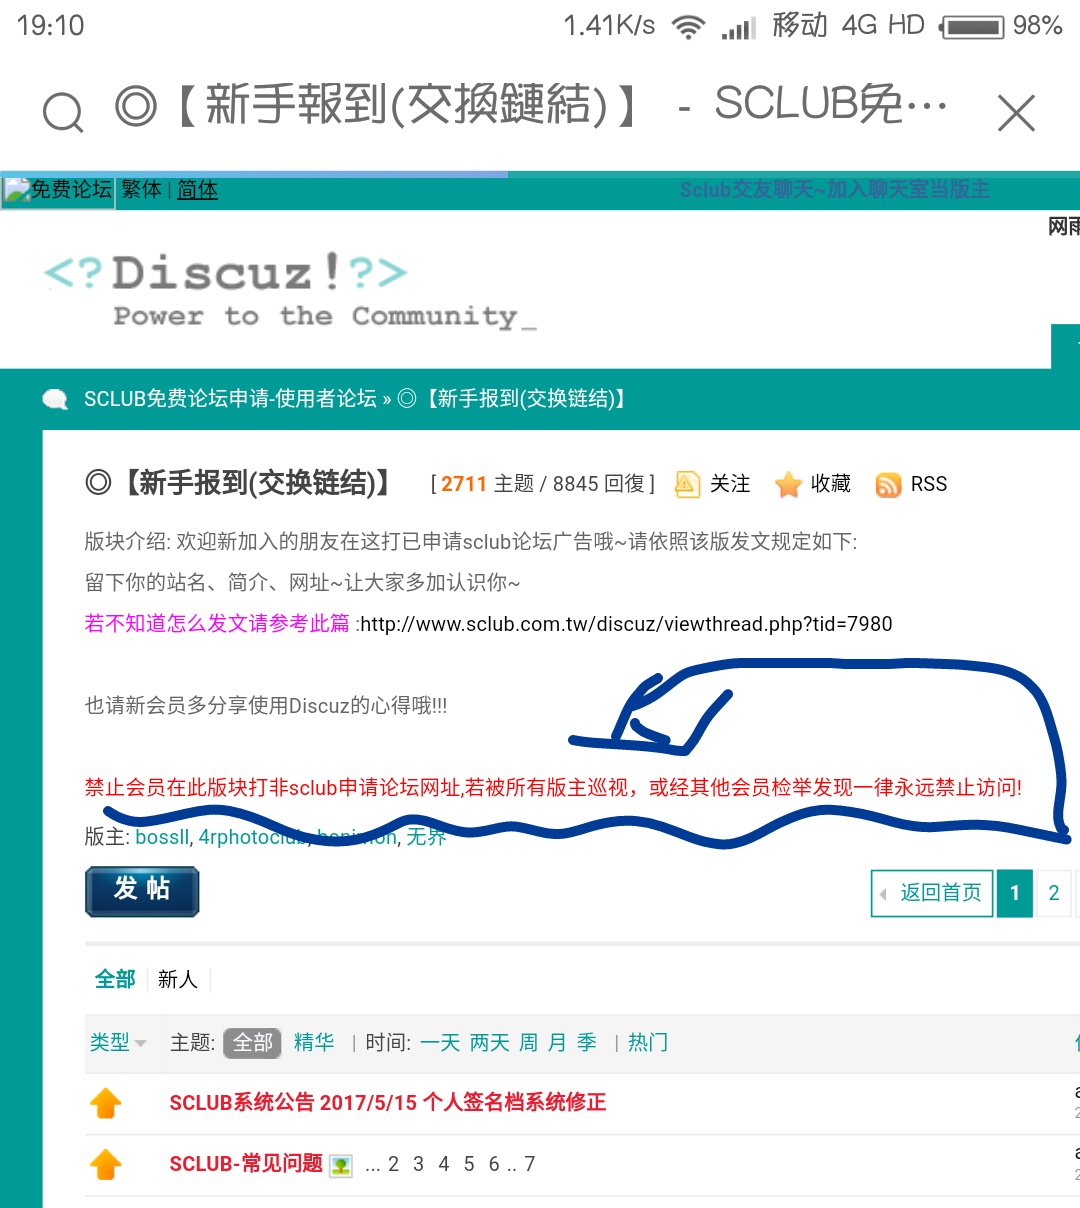Filter threads by 精华
Screen dimensions: 1080x1208
pos(314,1043)
